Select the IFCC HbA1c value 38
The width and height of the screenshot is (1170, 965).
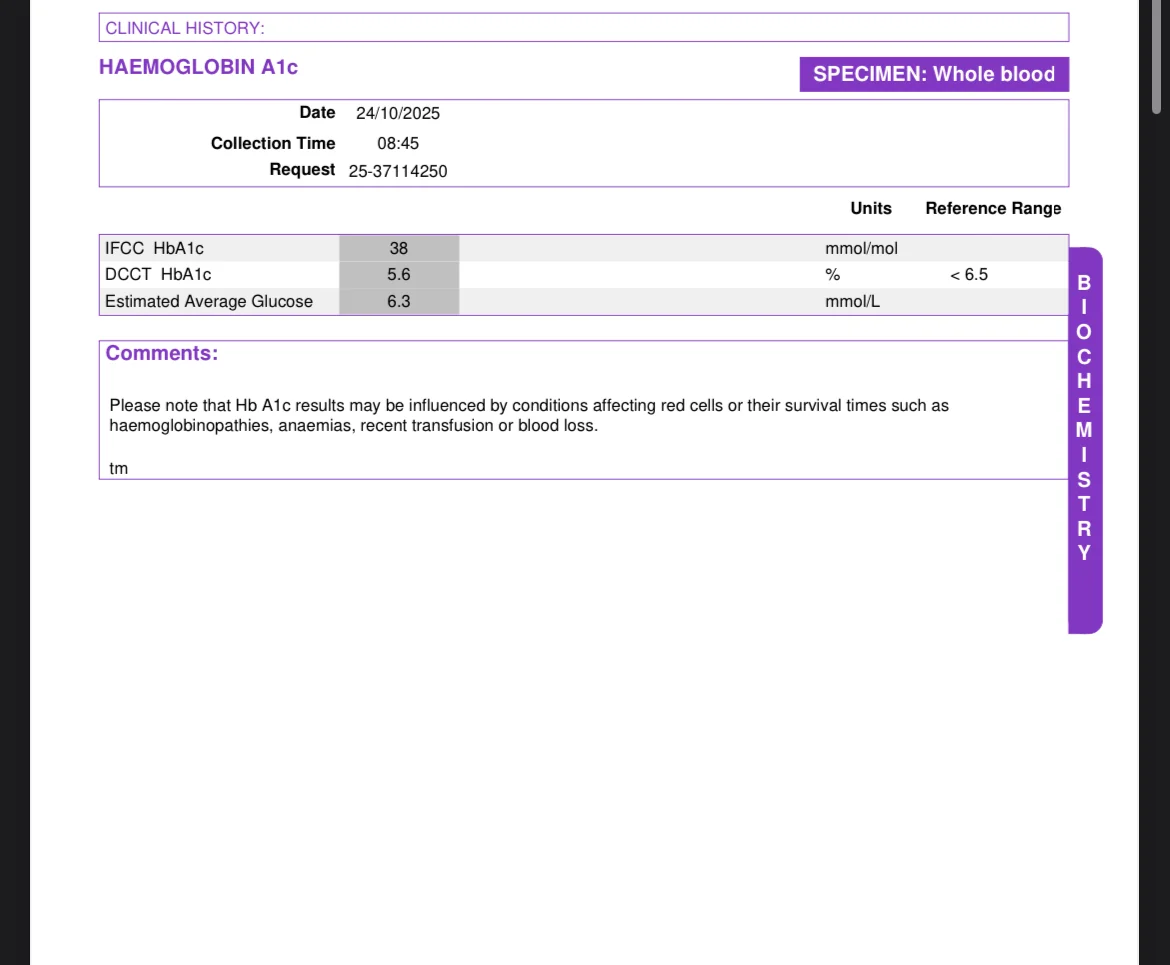[x=398, y=249]
